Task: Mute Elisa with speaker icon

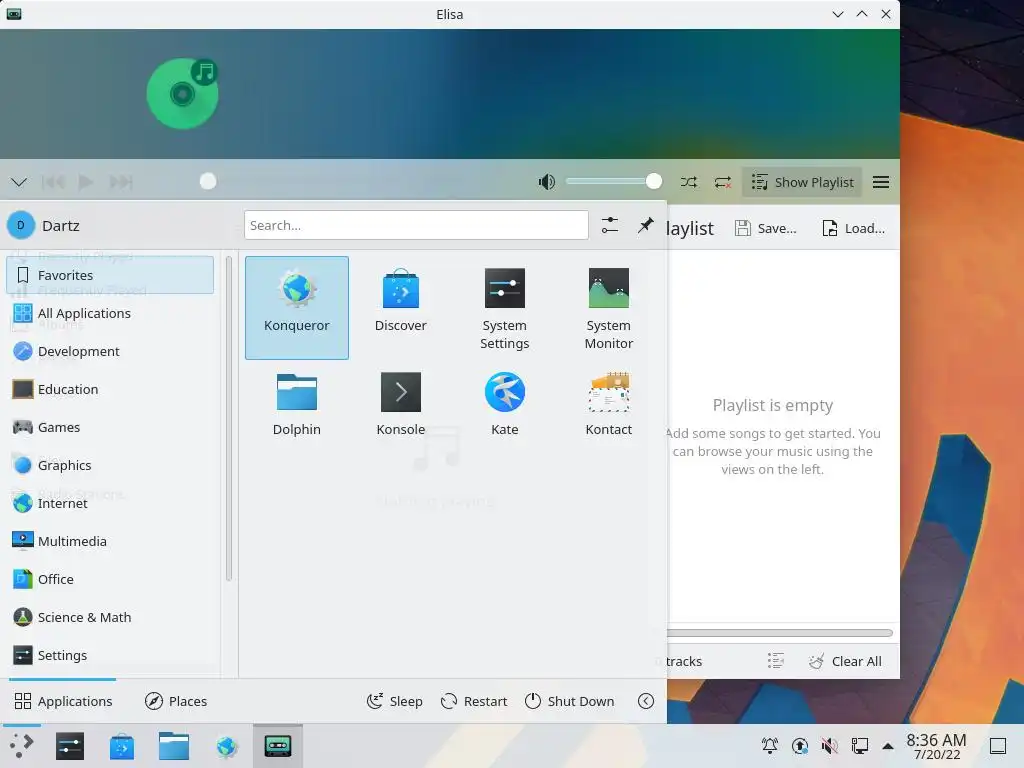Action: (547, 182)
